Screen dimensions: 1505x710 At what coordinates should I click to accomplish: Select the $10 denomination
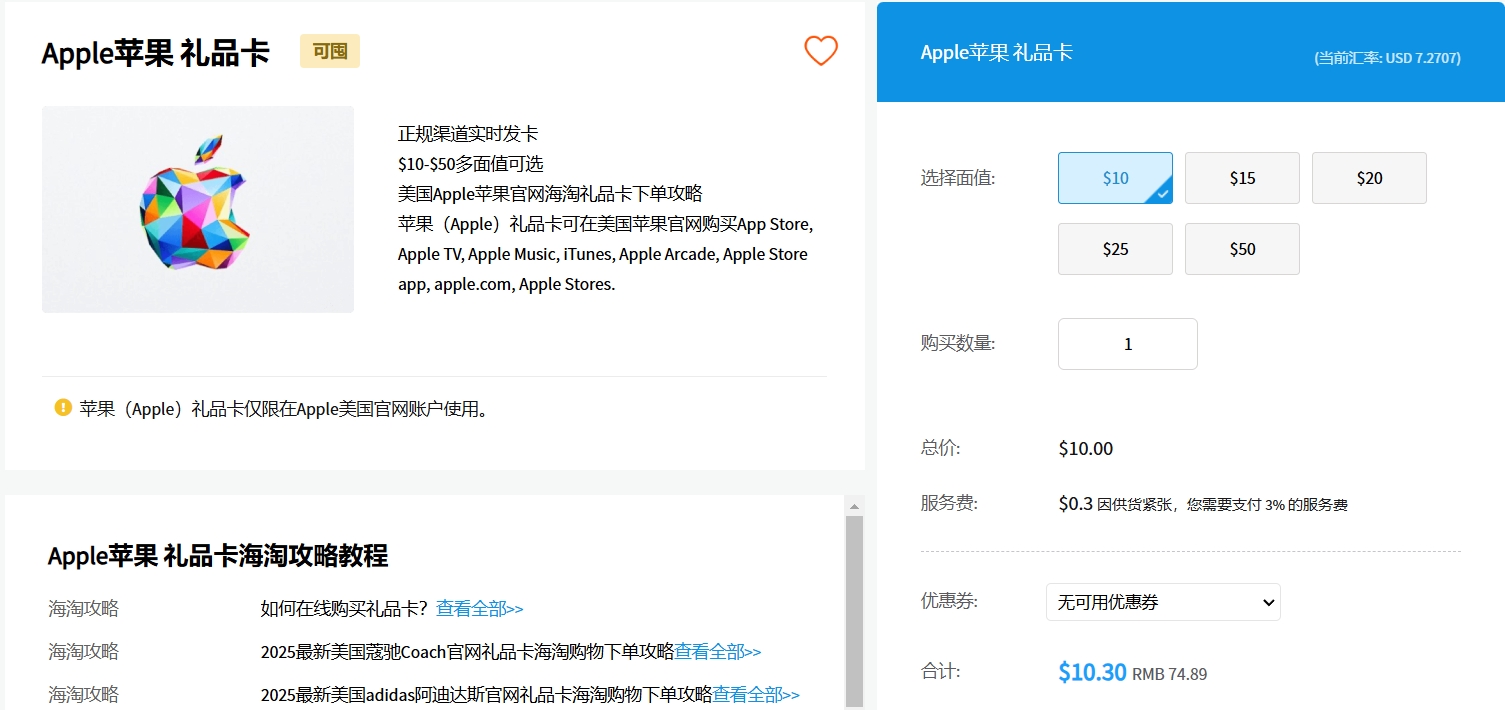click(x=1115, y=178)
